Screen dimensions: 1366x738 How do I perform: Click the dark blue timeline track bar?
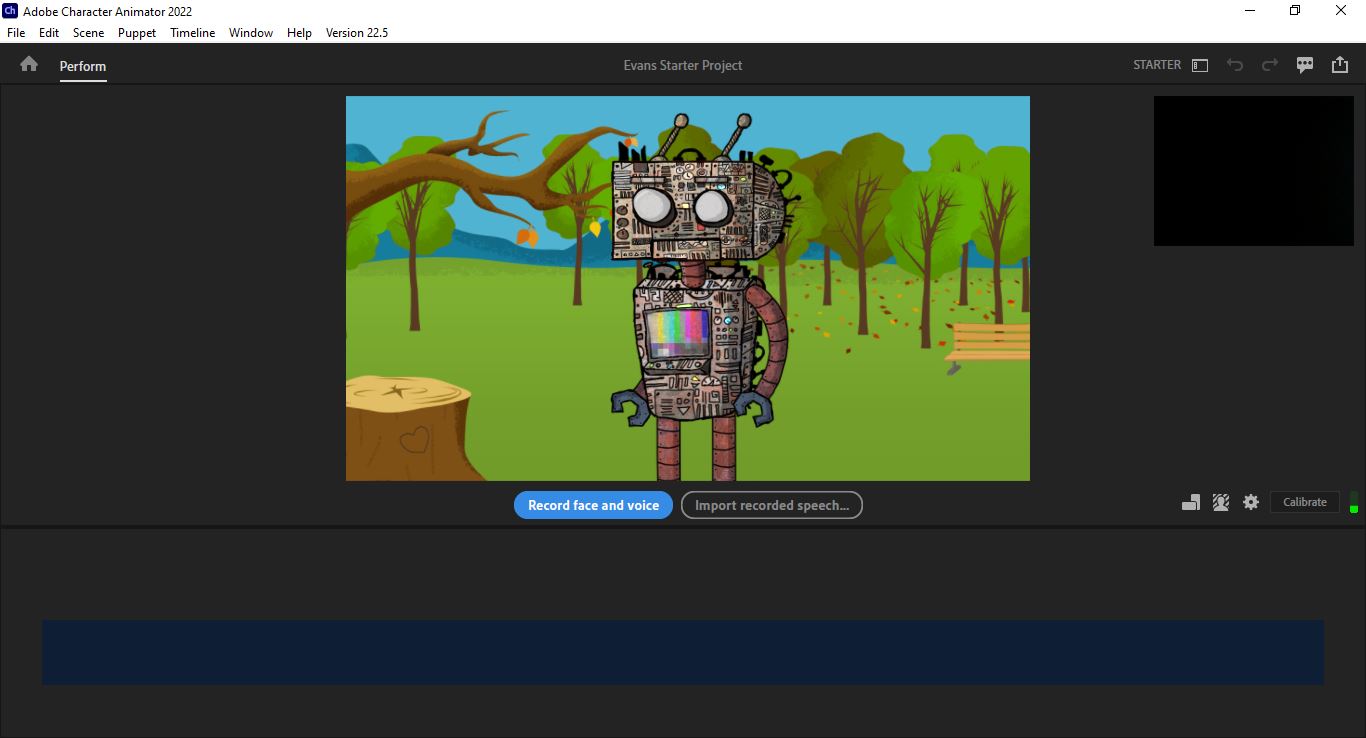coord(683,652)
